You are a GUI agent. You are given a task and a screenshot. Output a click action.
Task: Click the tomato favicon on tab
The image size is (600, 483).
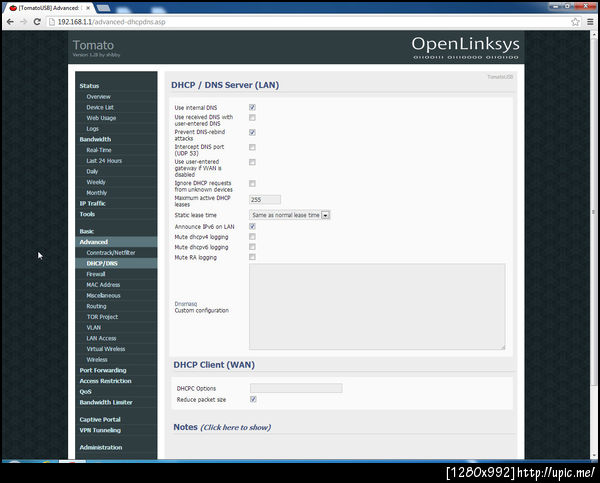[x=13, y=8]
